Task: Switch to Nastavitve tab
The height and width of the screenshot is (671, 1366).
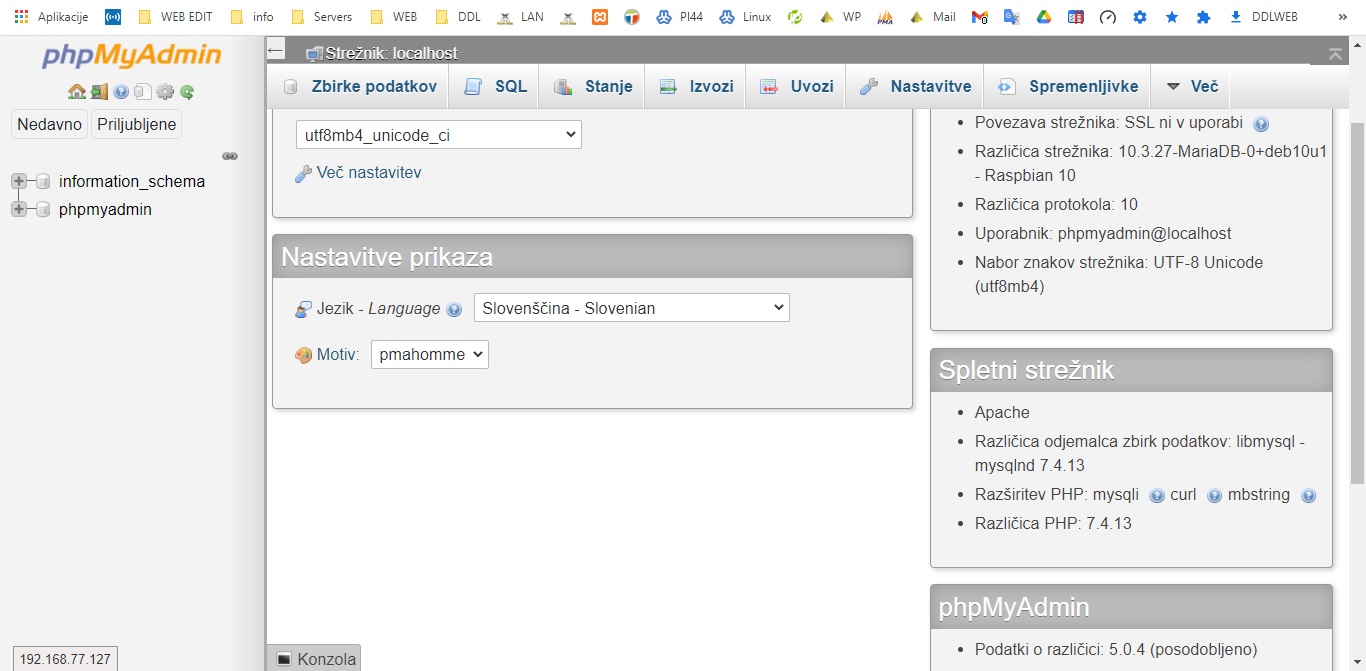Action: [915, 86]
